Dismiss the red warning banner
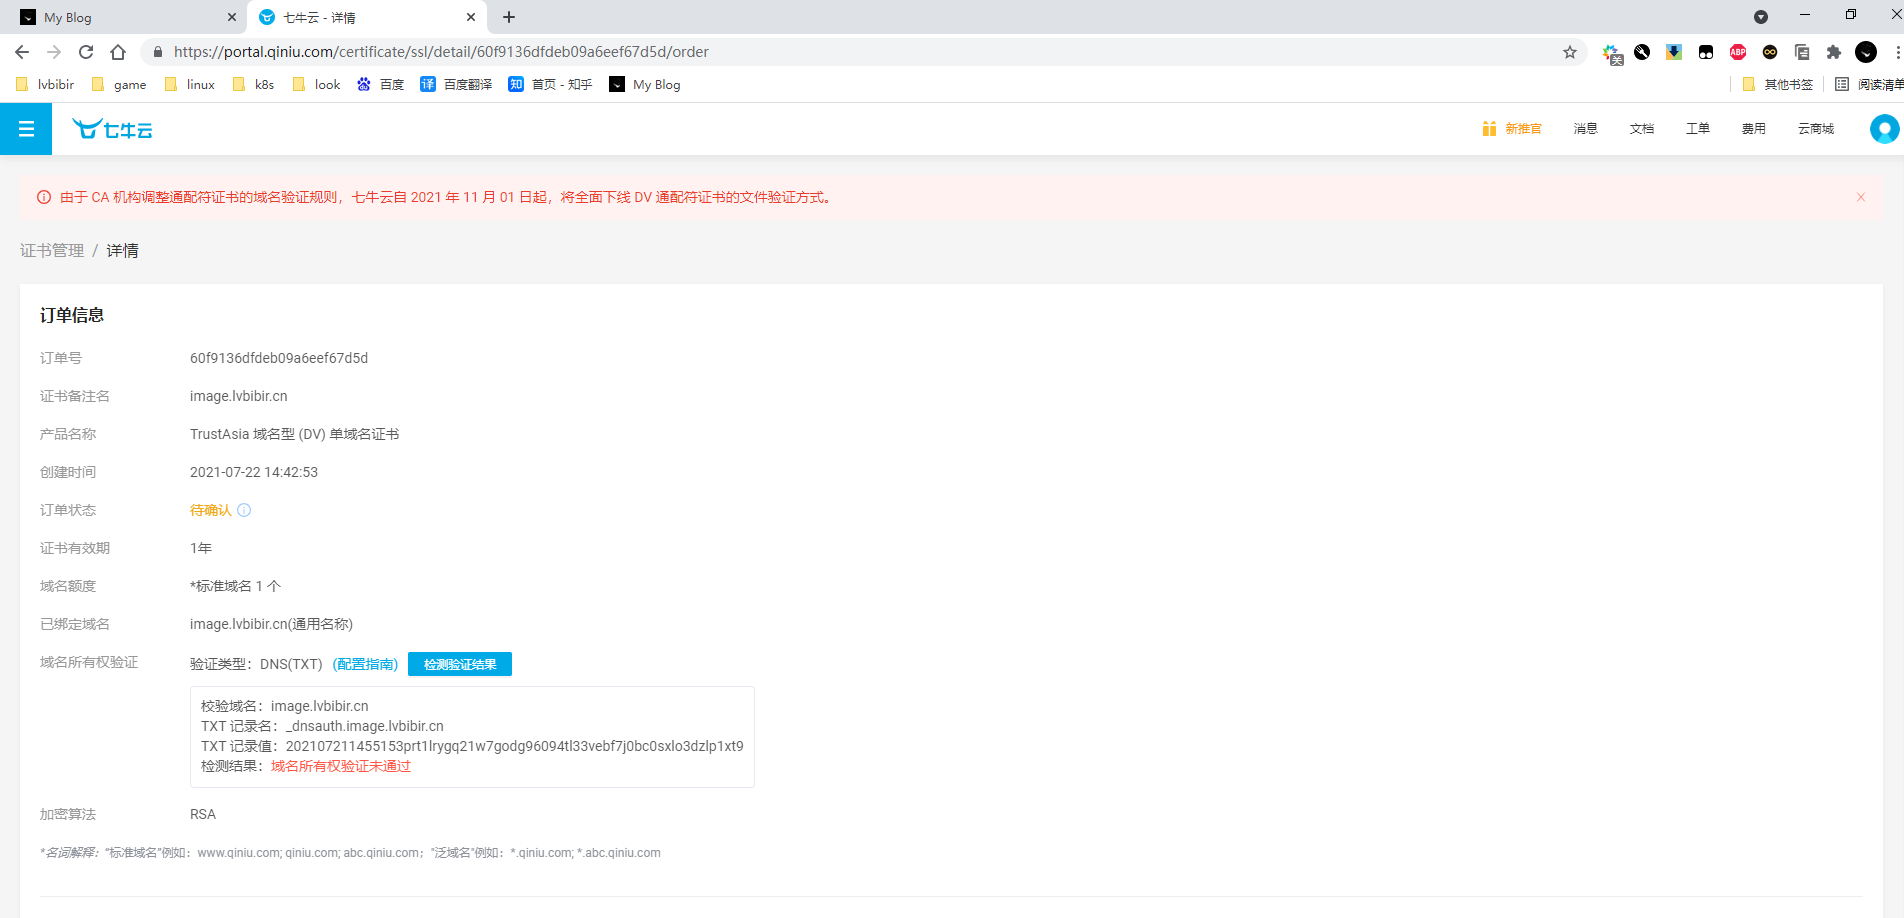Image resolution: width=1904 pixels, height=918 pixels. pyautogui.click(x=1860, y=197)
